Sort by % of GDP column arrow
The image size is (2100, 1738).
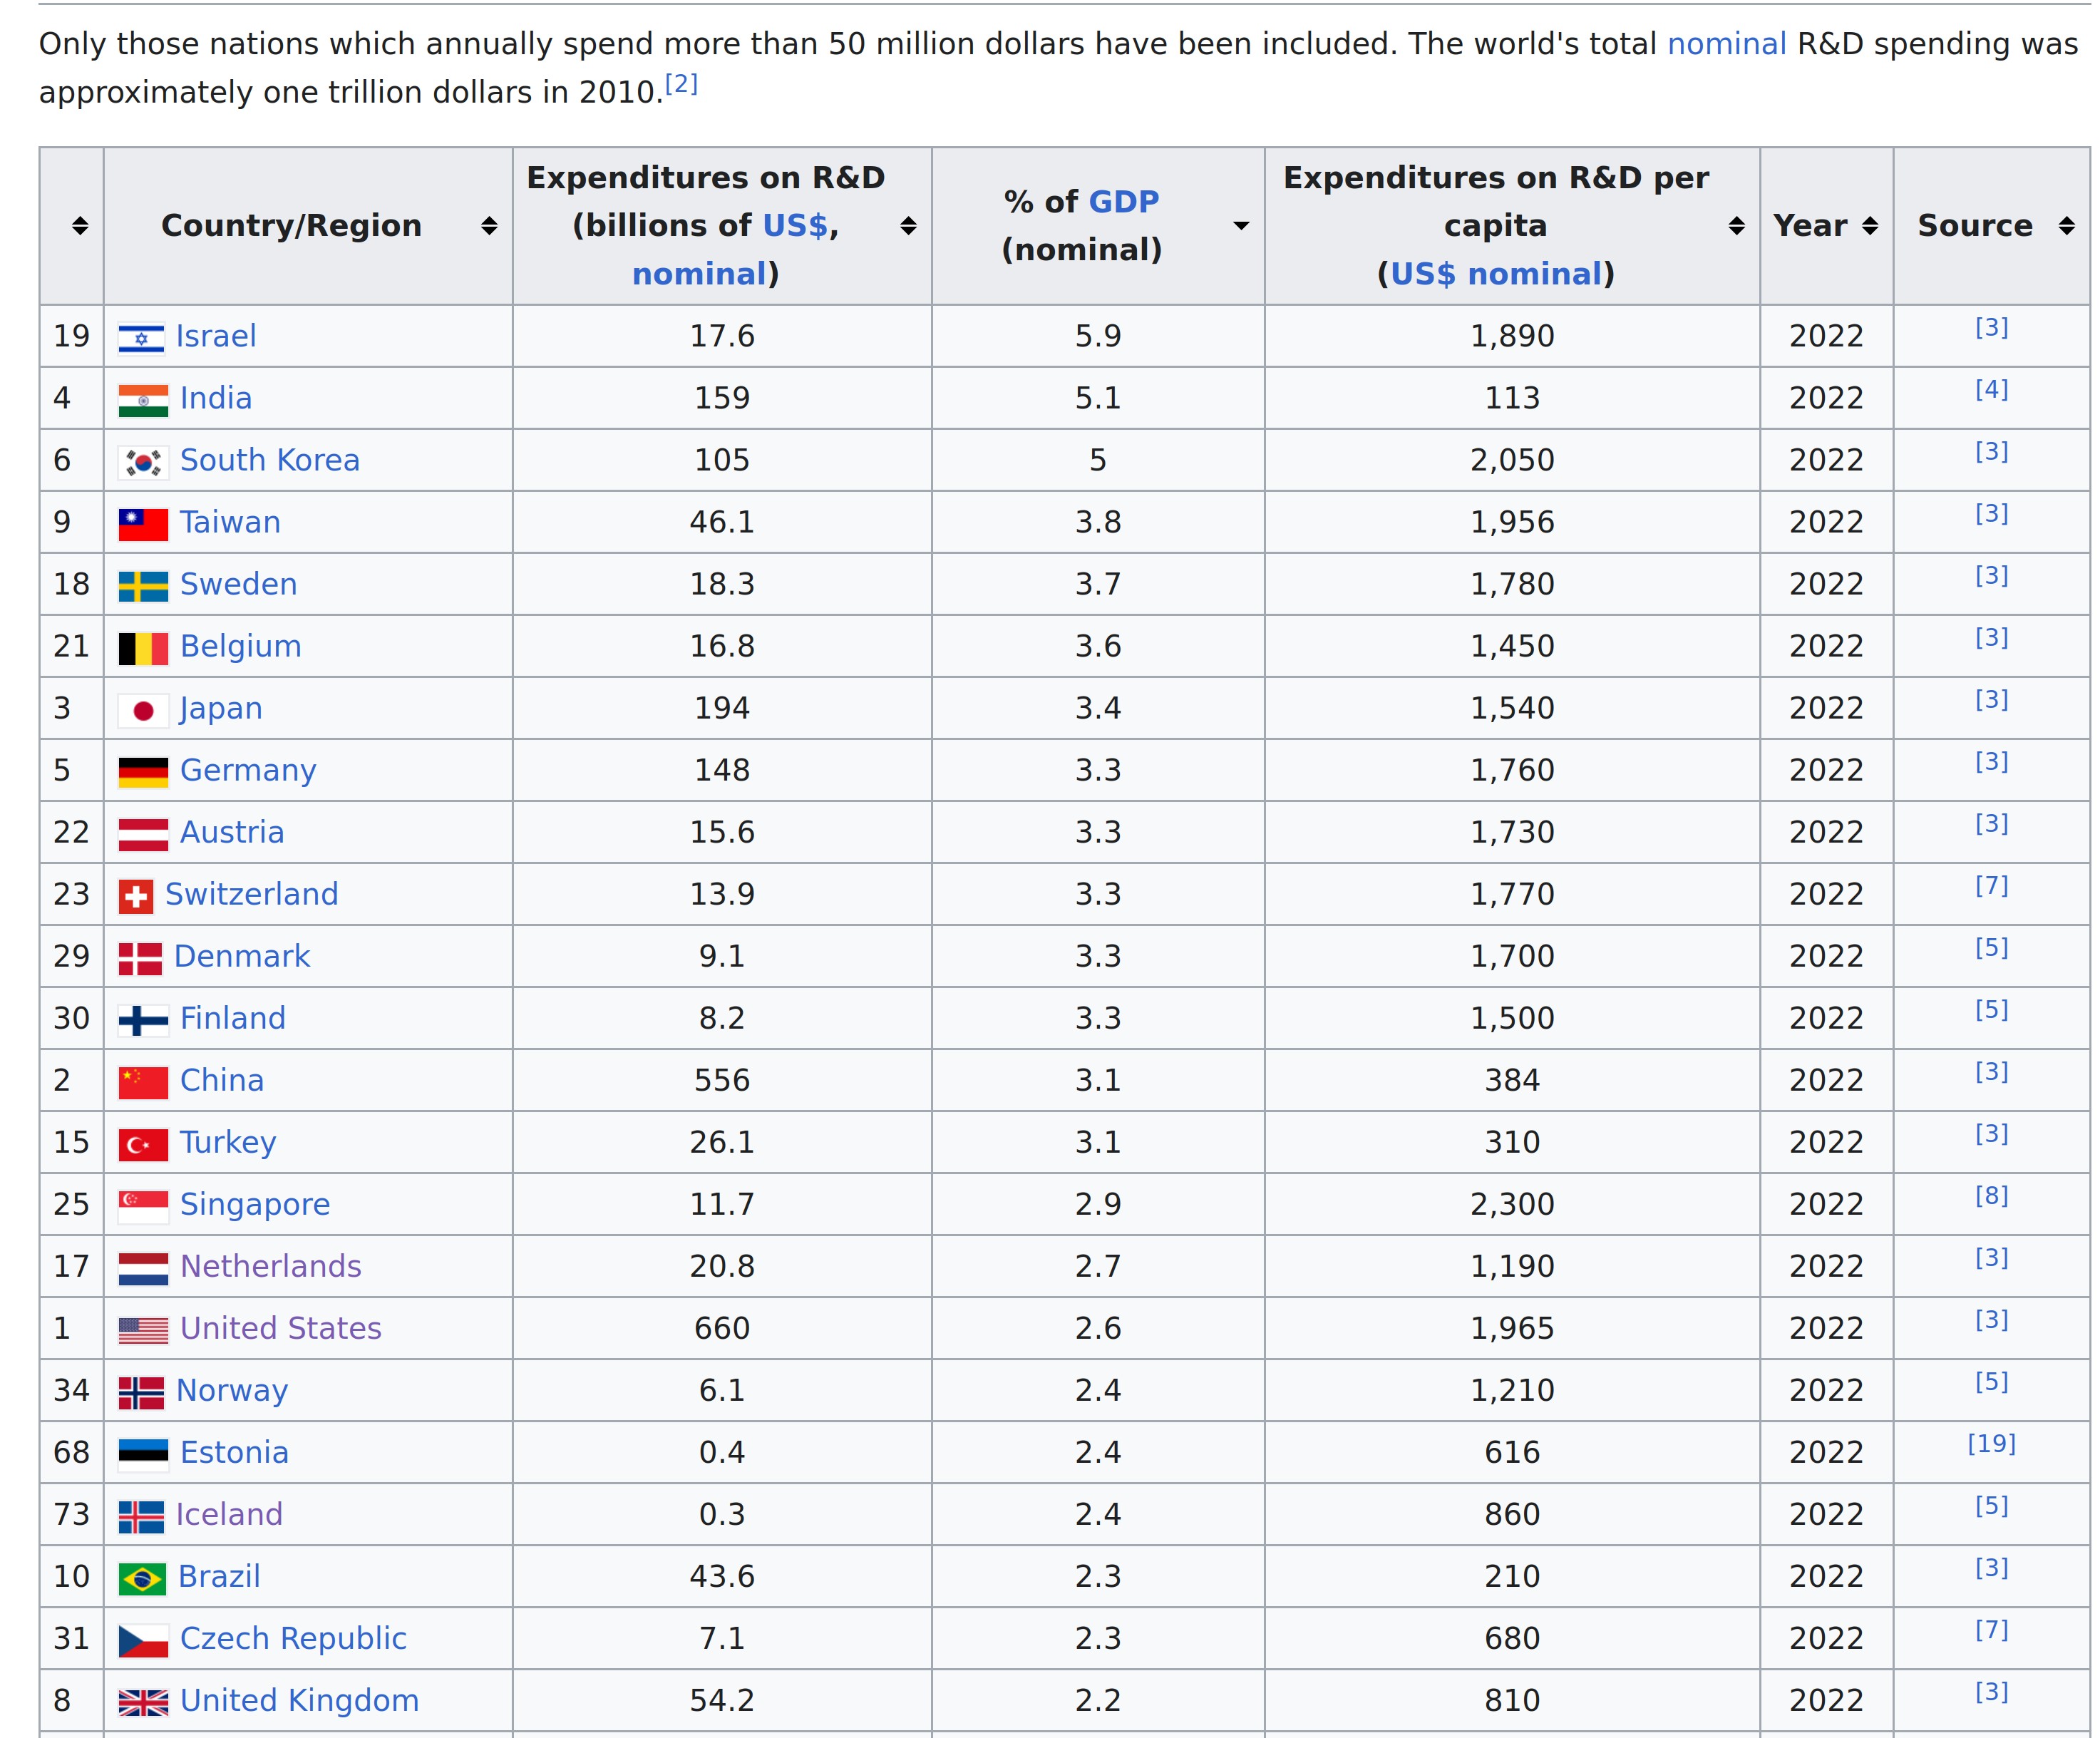tap(1241, 226)
